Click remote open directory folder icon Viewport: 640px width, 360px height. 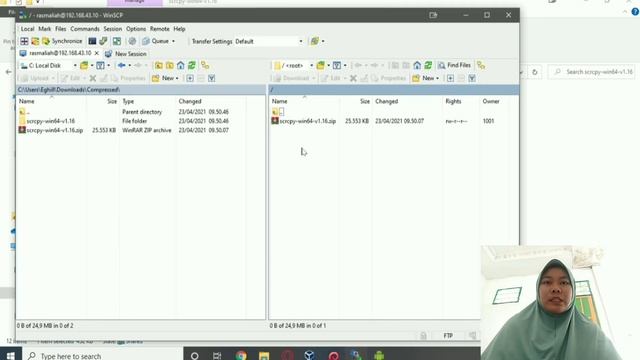[x=321, y=66]
